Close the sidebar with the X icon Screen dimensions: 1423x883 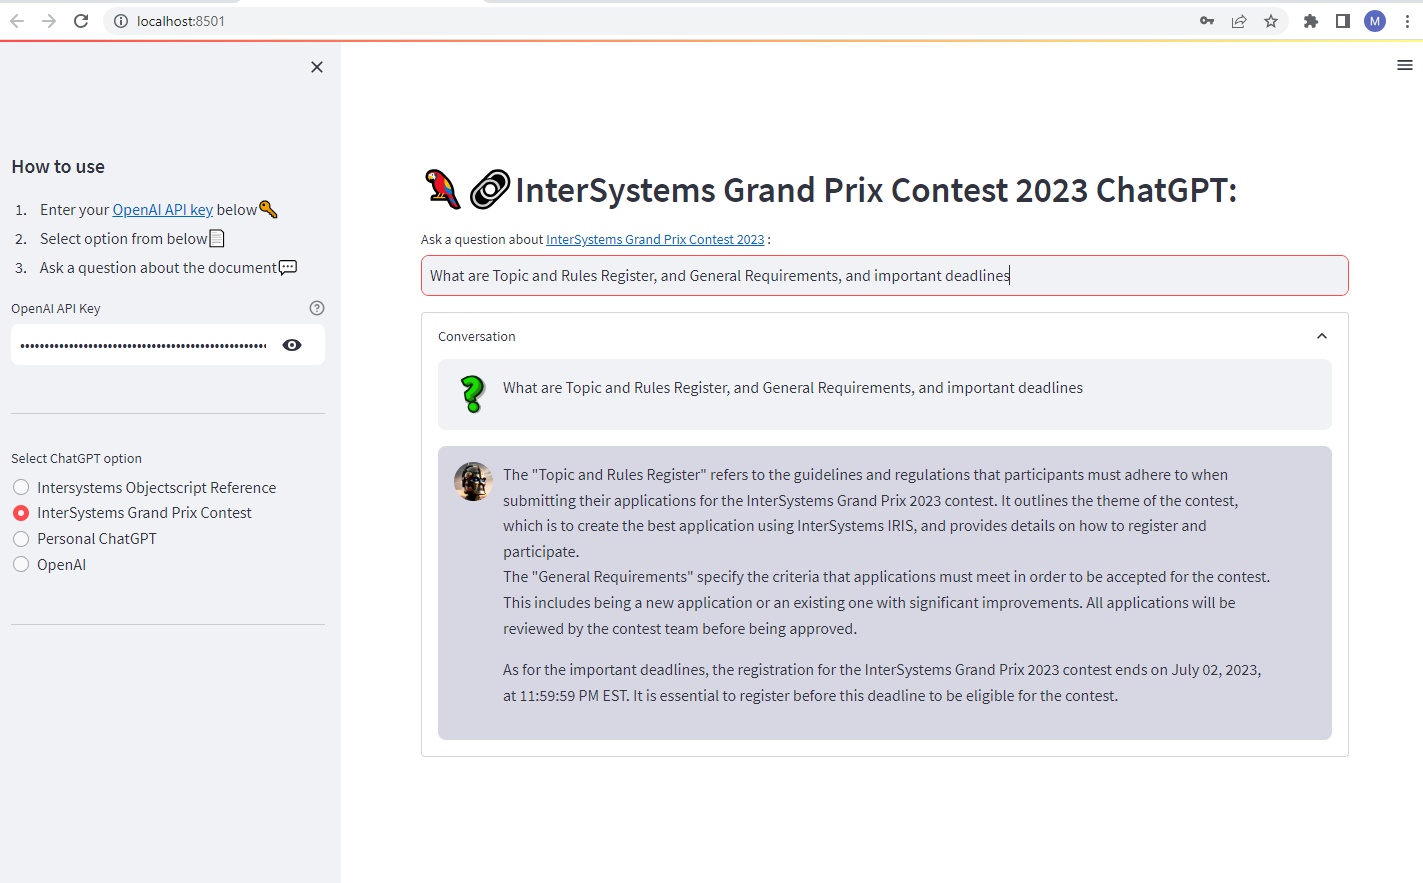(317, 67)
